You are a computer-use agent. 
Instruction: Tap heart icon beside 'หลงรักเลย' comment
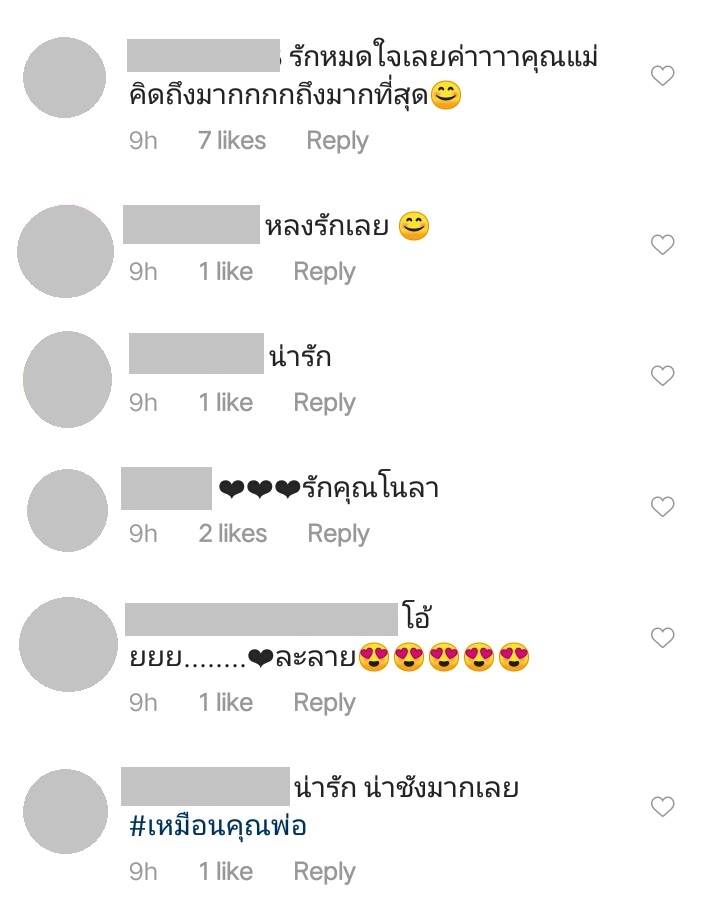[x=662, y=244]
